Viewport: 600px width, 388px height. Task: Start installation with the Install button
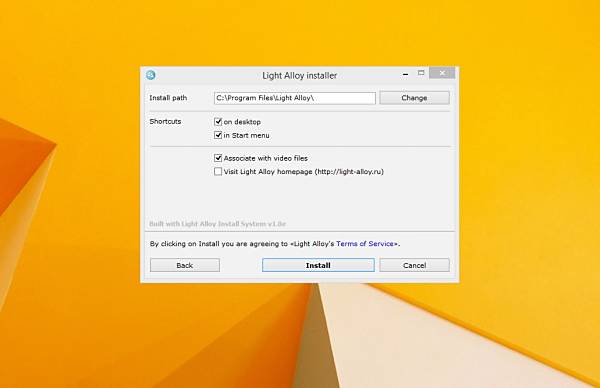point(318,265)
